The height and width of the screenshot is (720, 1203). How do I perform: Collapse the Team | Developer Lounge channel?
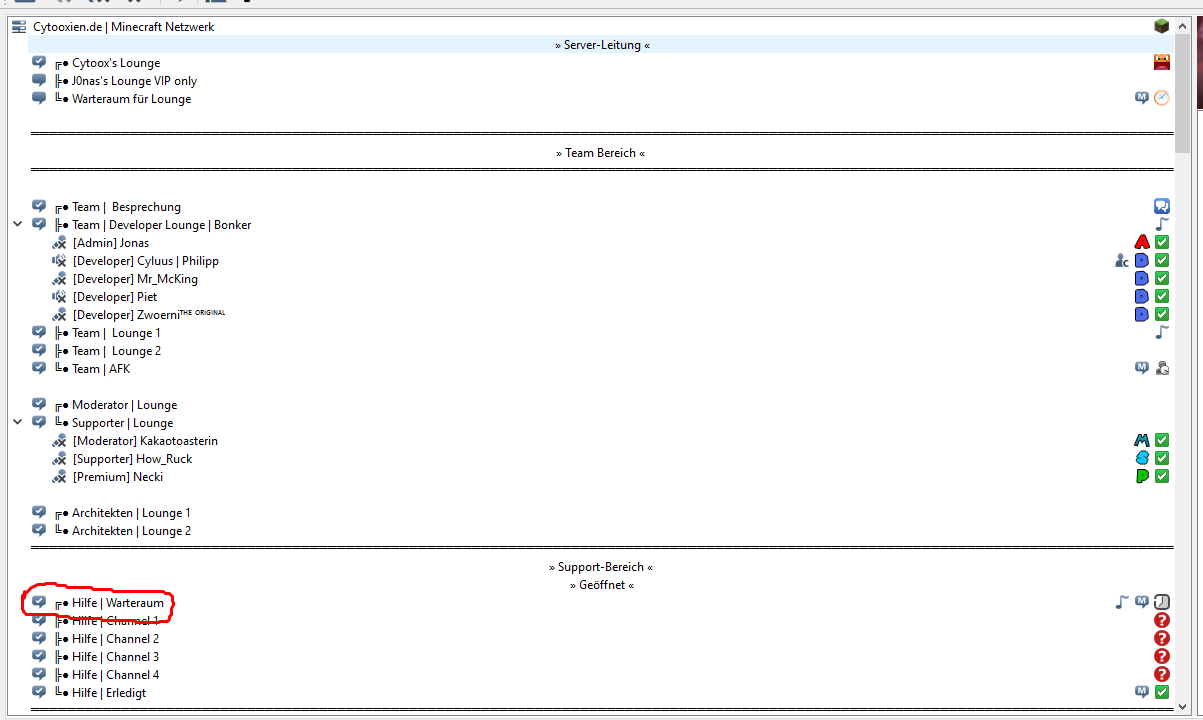17,224
